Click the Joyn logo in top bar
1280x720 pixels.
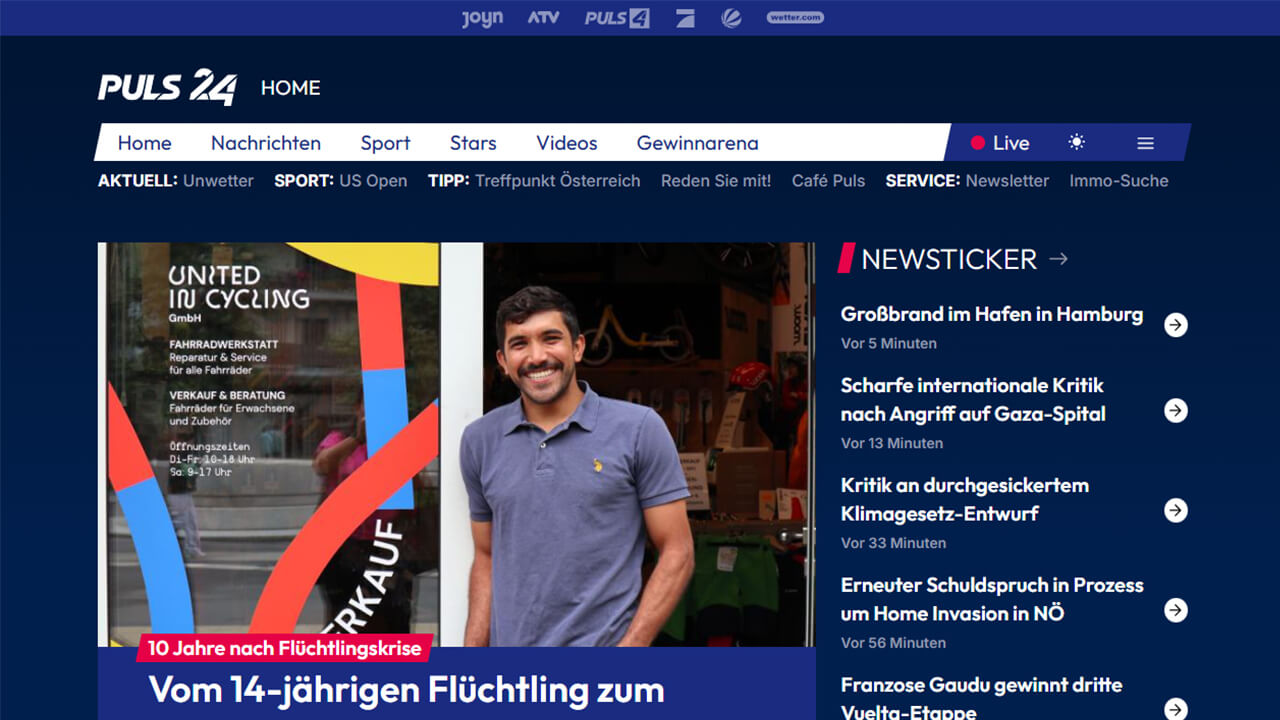point(482,18)
